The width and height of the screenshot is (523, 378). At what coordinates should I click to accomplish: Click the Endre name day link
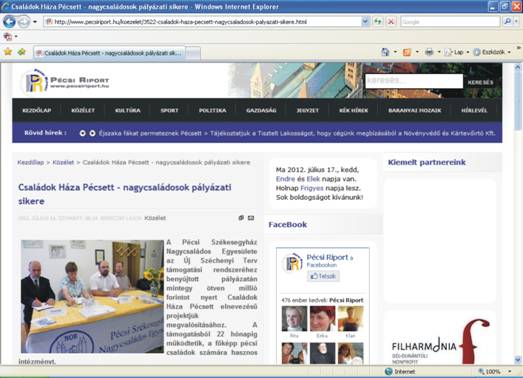pyautogui.click(x=285, y=179)
